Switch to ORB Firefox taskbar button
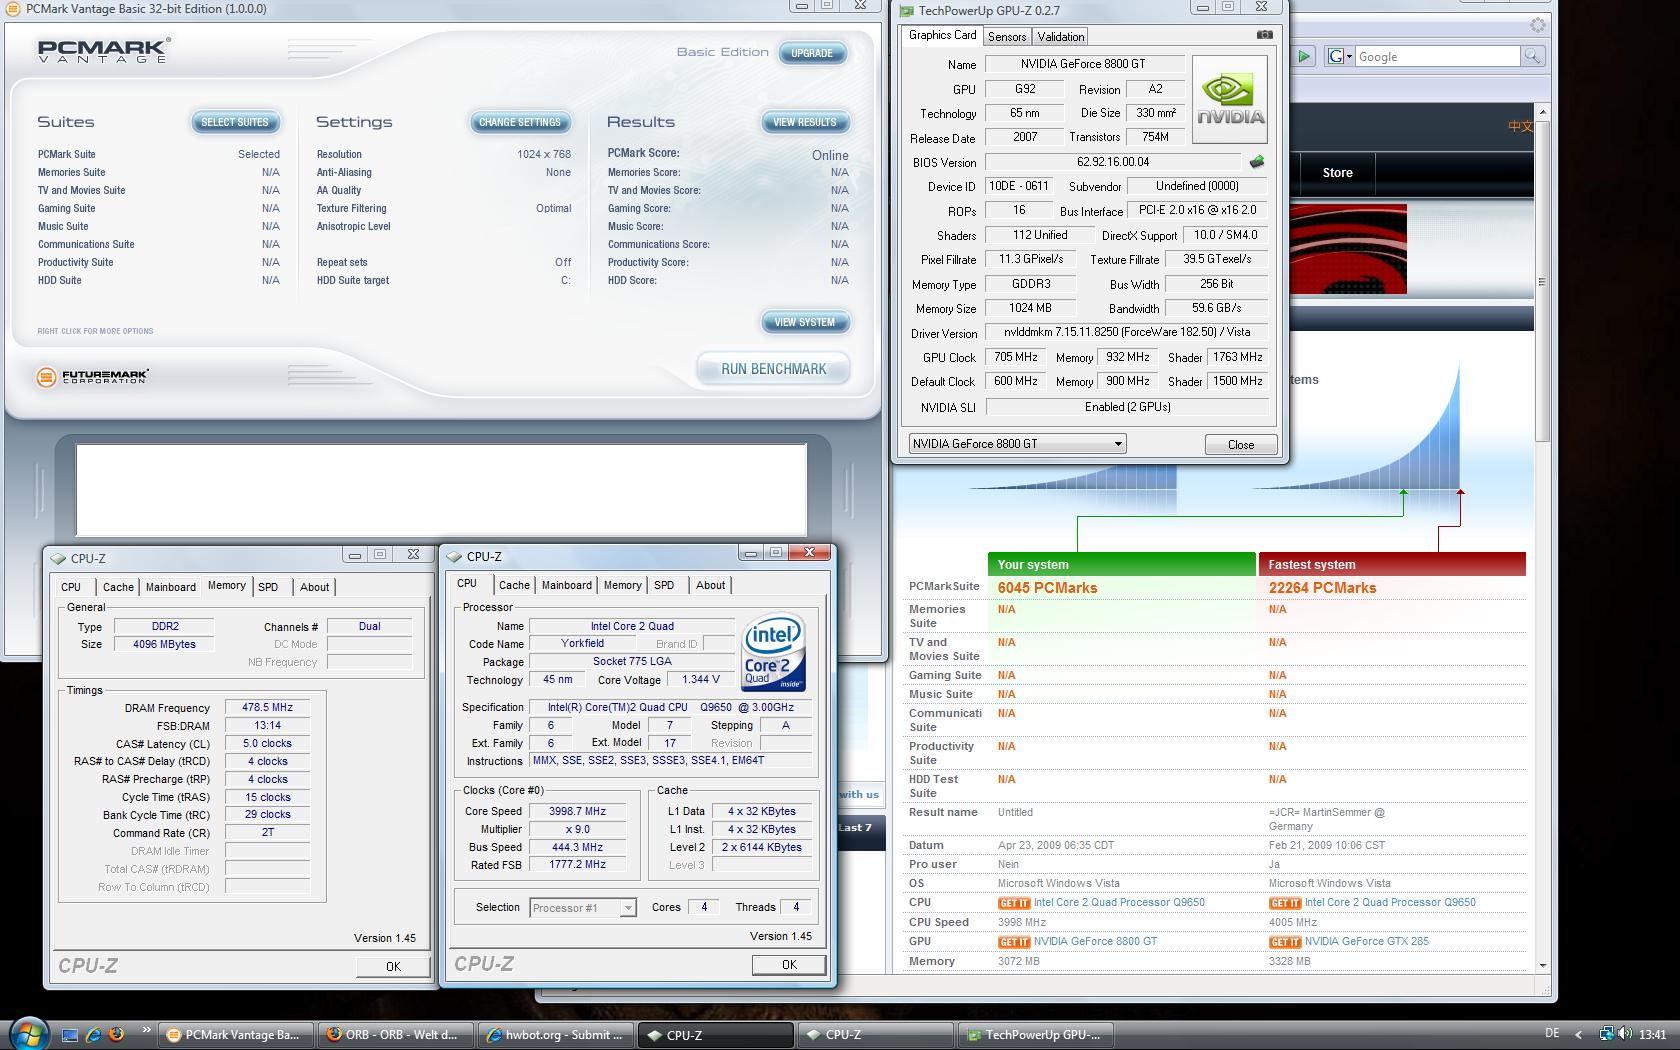 click(x=396, y=1035)
